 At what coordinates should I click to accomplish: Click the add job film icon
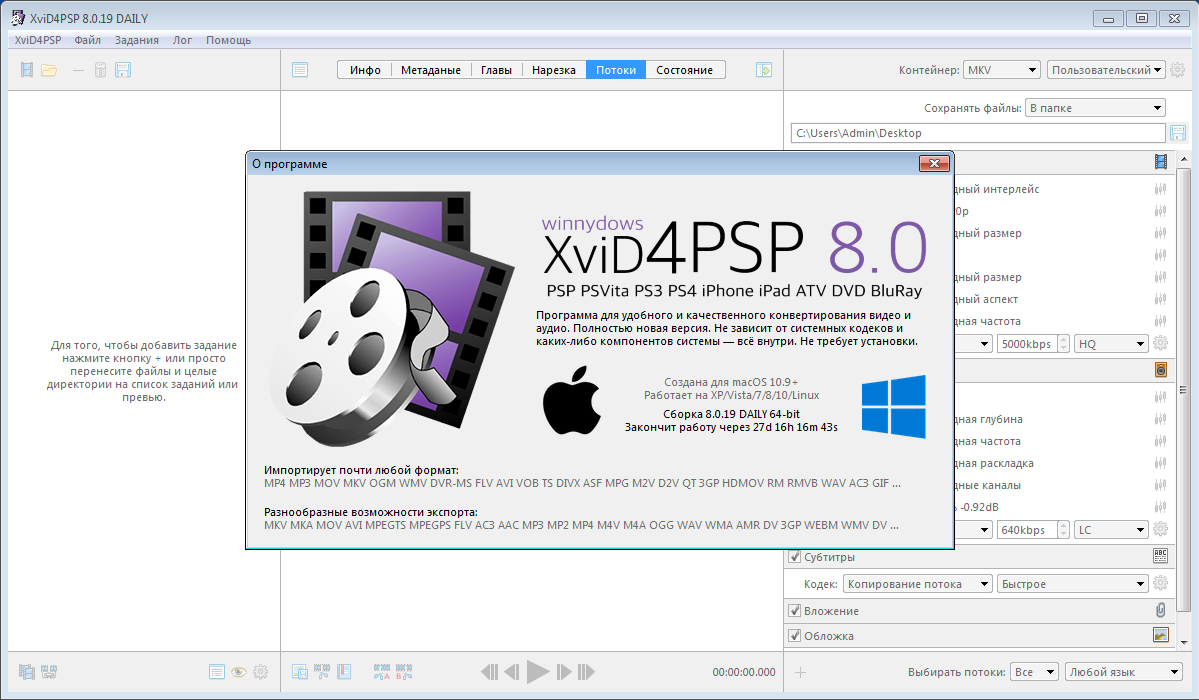[27, 70]
